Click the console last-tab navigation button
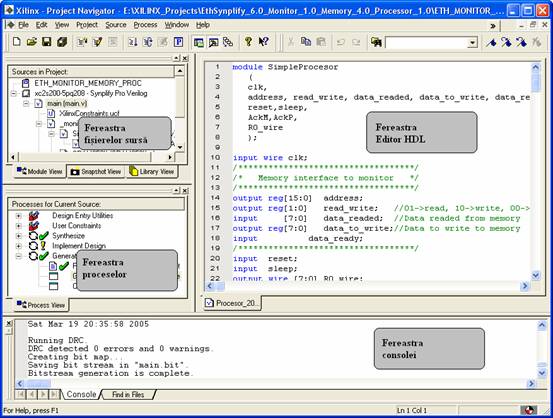553x418 pixels. coord(54,394)
